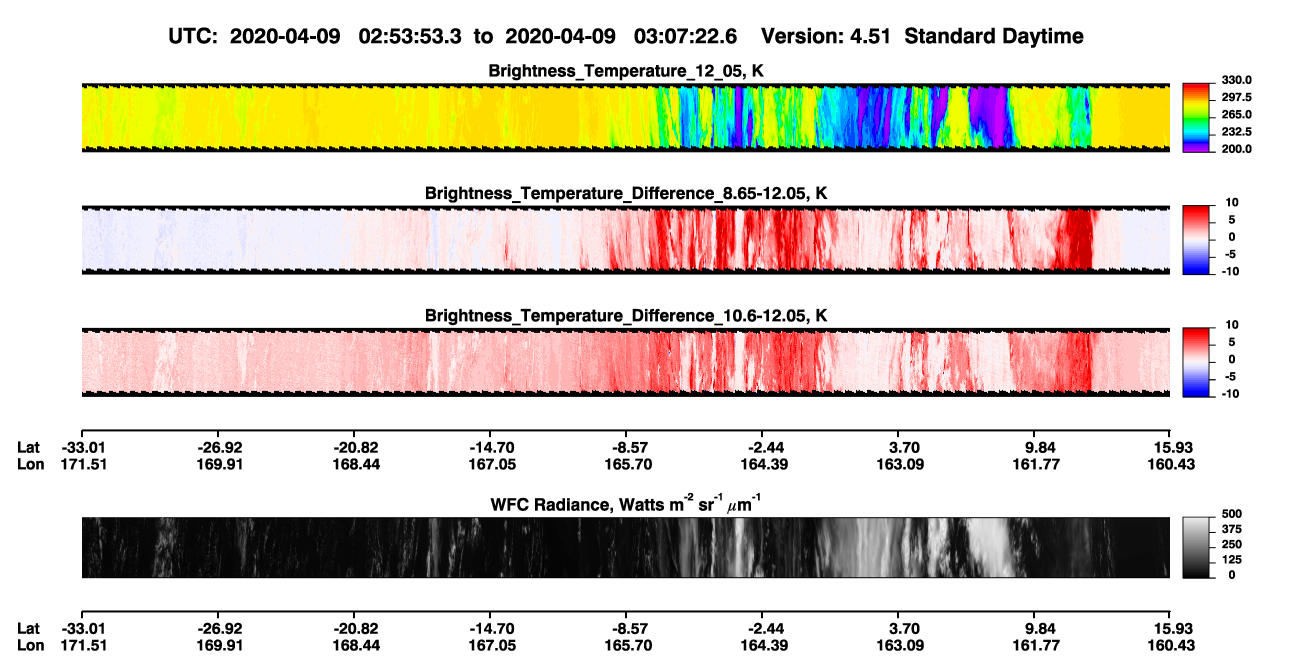This screenshot has height=667, width=1300.
Task: Select the 8.65-12.05 difference image strip
Action: 625,240
